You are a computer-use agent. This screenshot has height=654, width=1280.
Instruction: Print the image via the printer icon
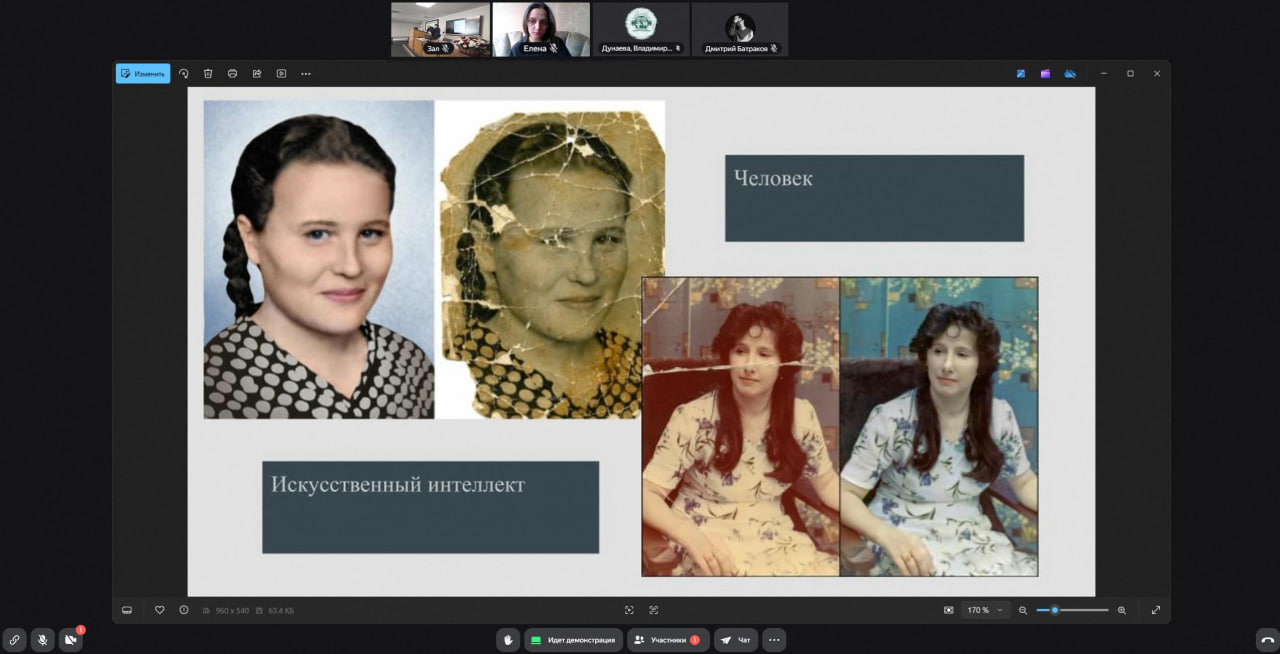coord(232,73)
